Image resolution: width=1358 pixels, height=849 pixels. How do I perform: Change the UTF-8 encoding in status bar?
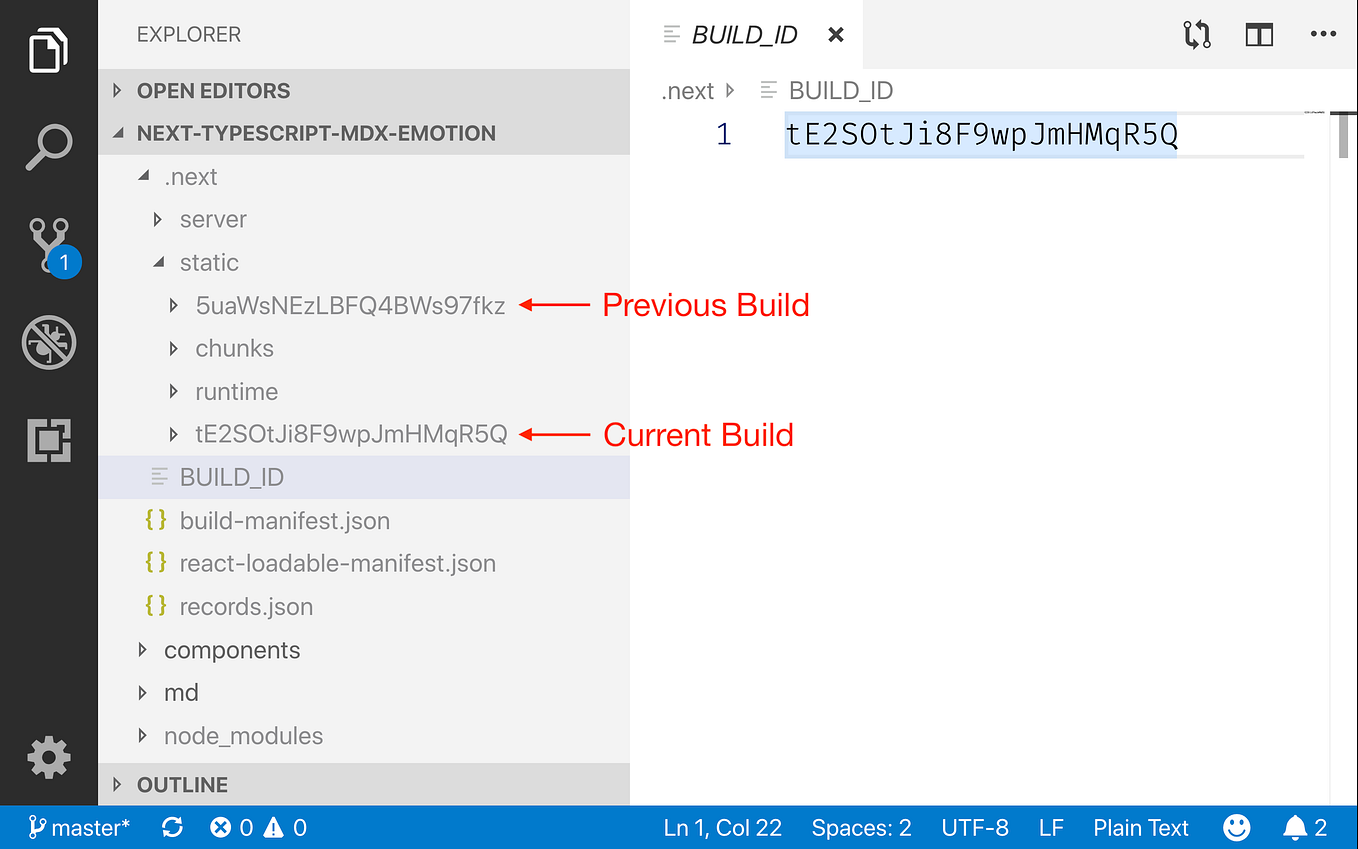tap(975, 827)
